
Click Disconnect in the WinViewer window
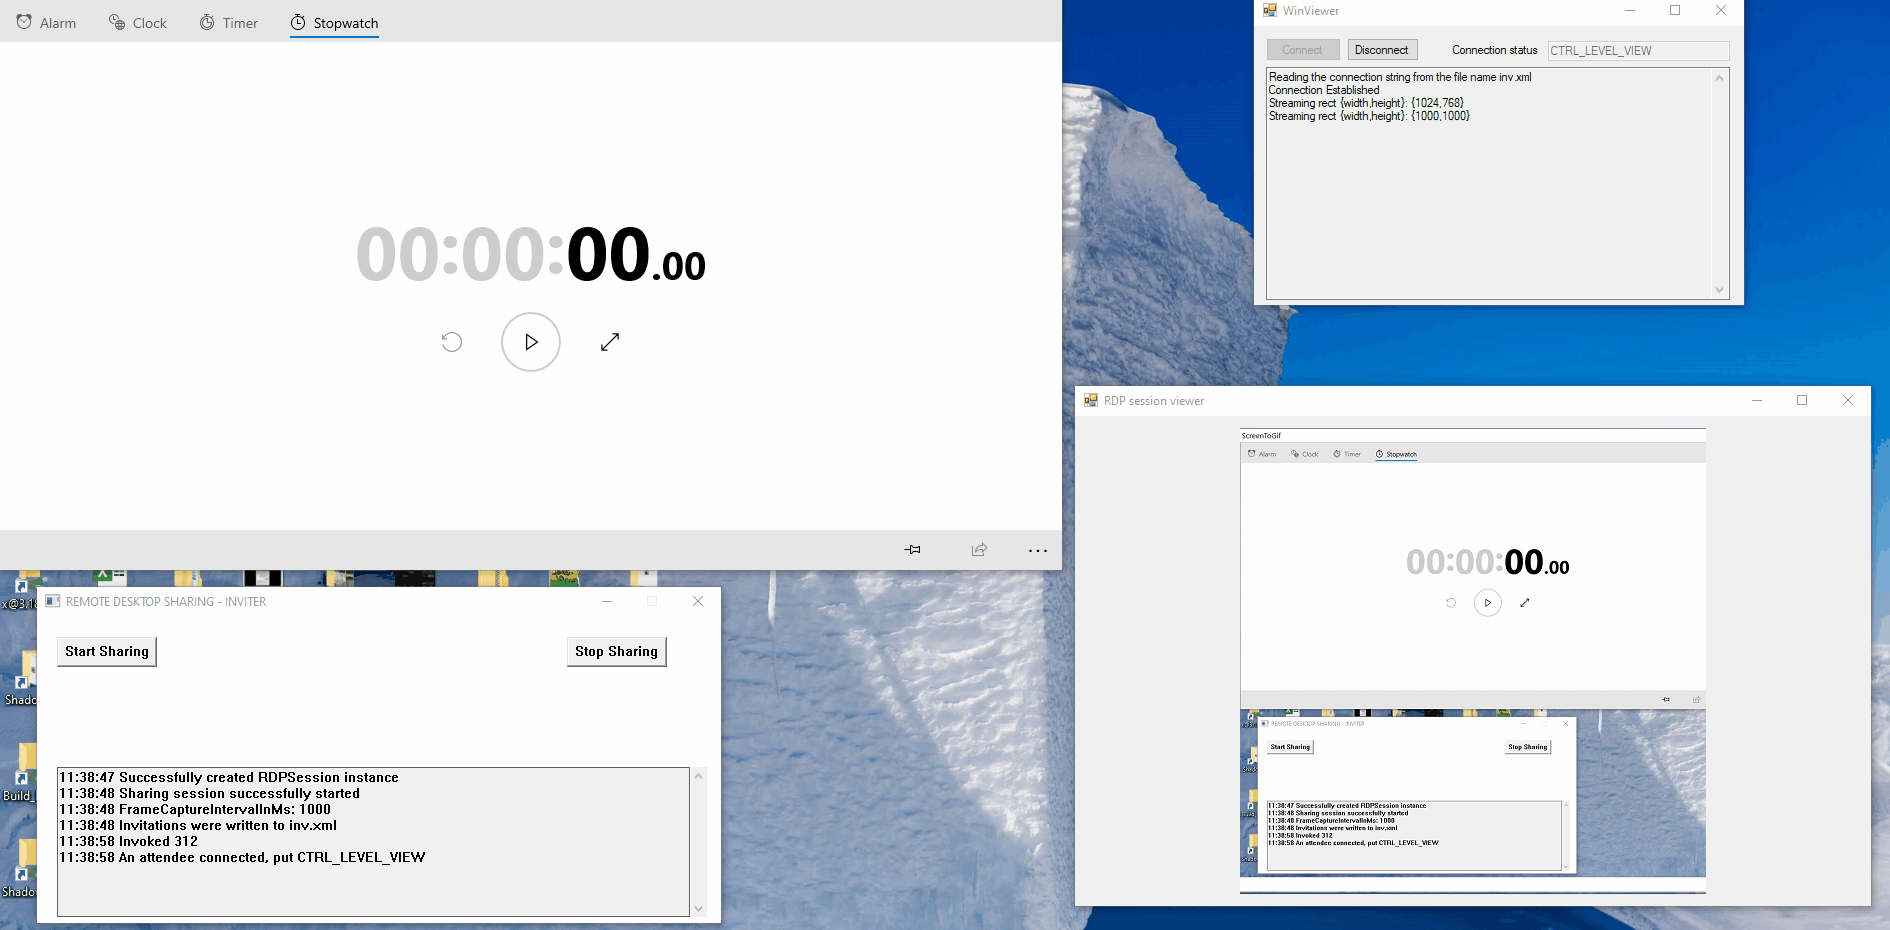(x=1381, y=49)
